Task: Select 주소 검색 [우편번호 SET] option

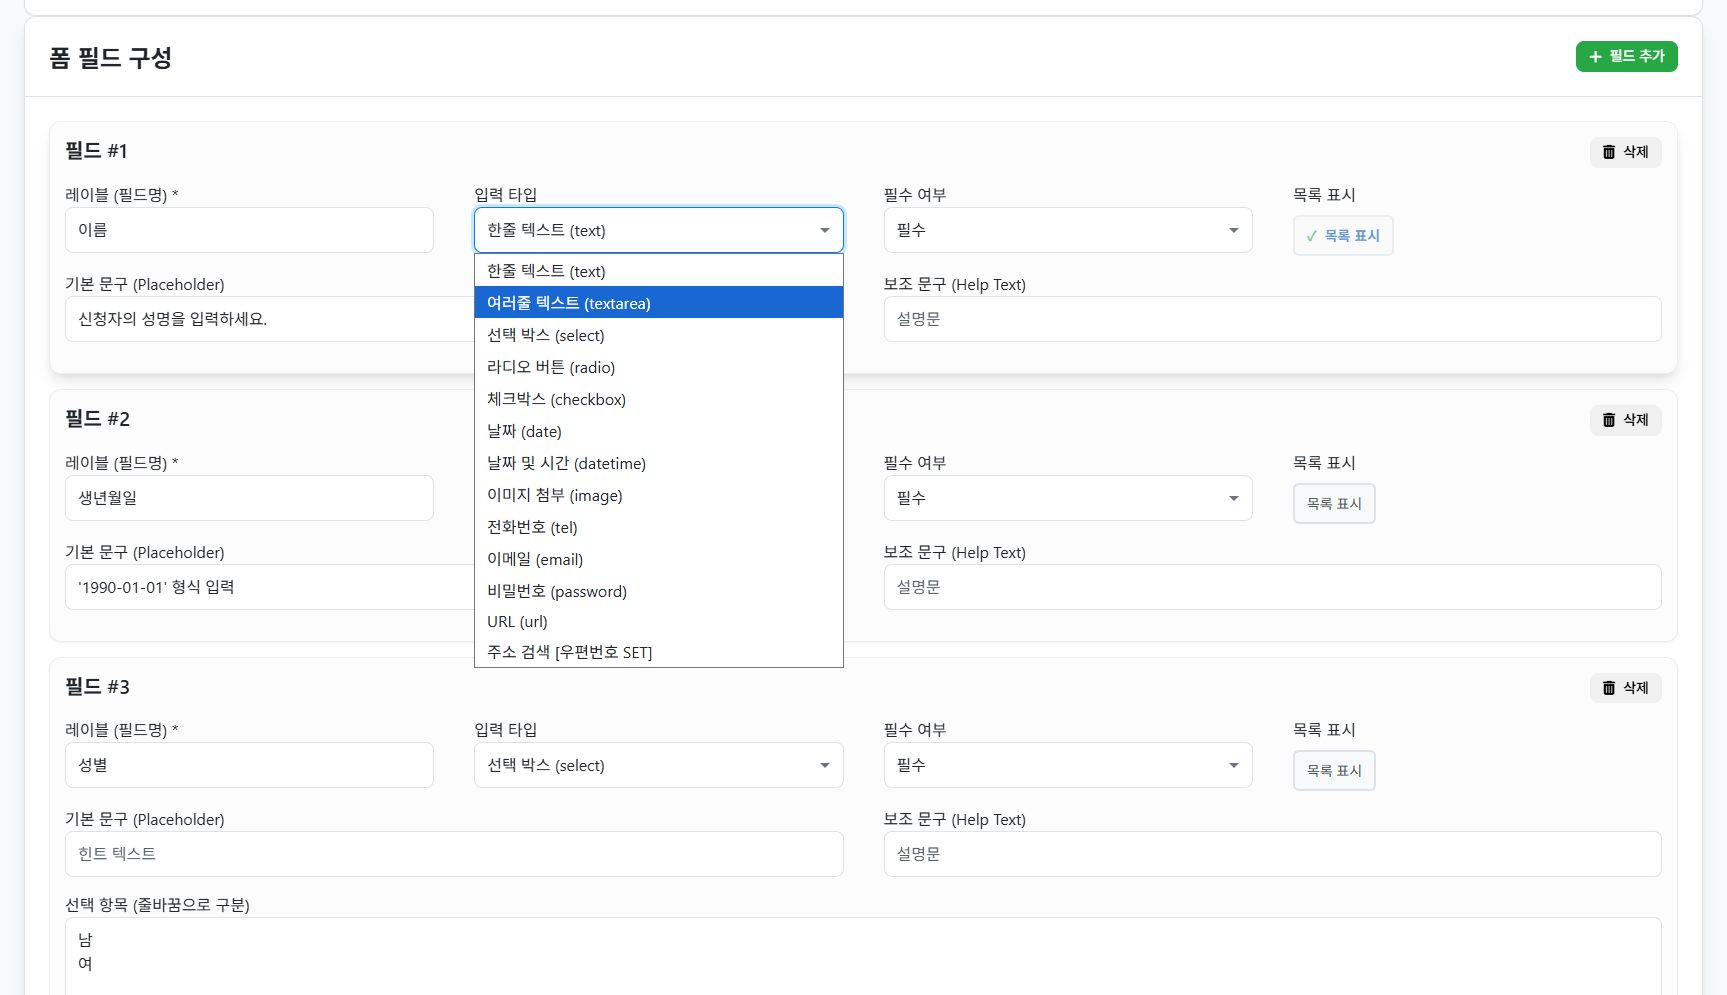Action: [x=659, y=652]
